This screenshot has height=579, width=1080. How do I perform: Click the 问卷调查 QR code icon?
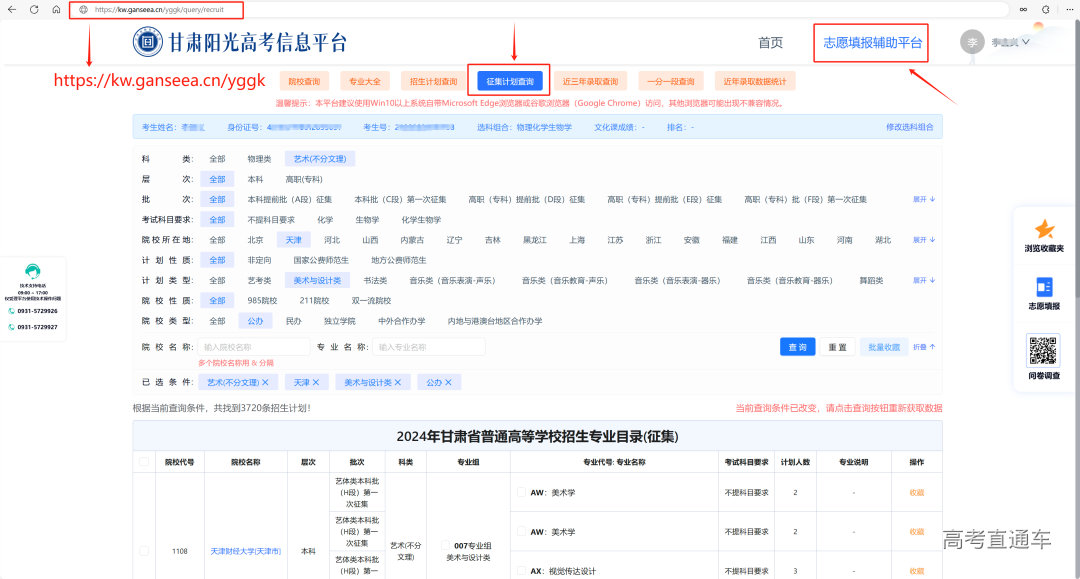coord(1043,350)
